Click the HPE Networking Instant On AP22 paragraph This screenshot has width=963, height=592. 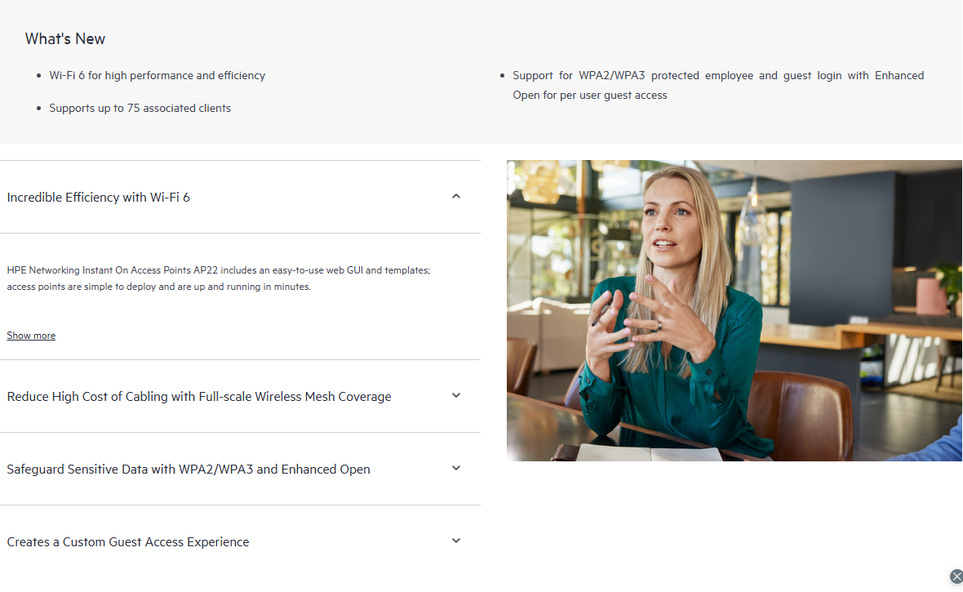pos(219,278)
